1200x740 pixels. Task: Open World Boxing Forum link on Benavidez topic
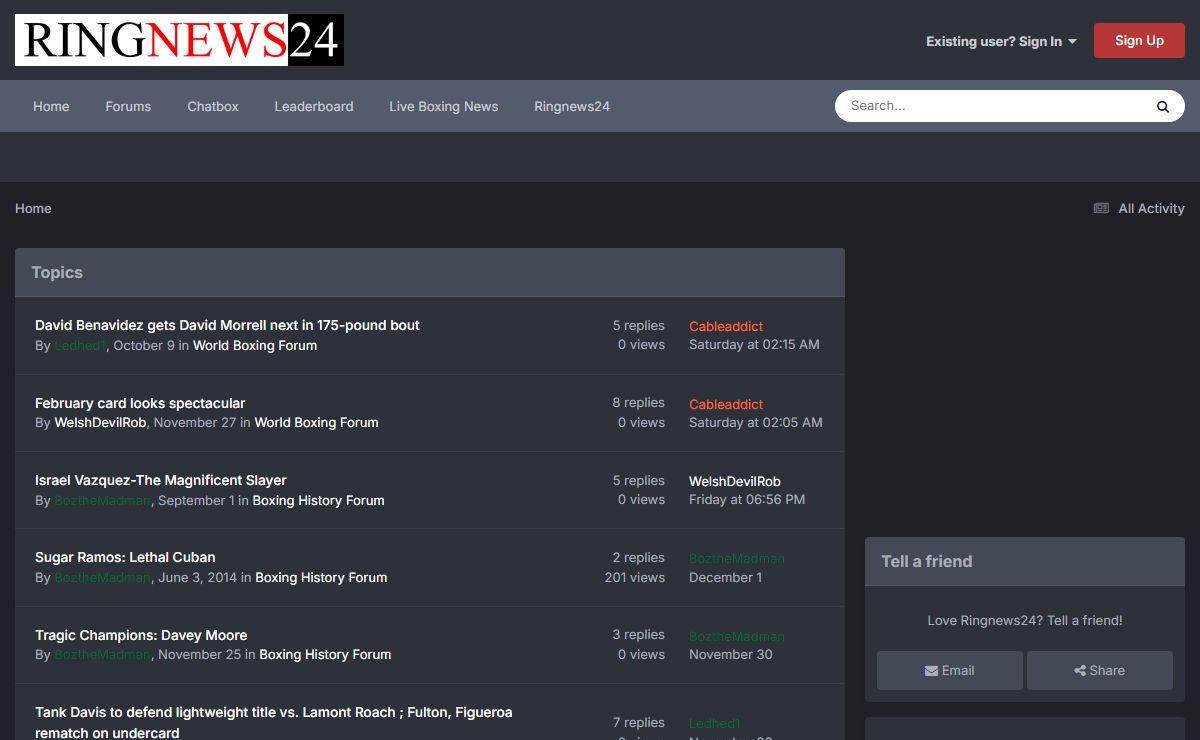pos(255,345)
